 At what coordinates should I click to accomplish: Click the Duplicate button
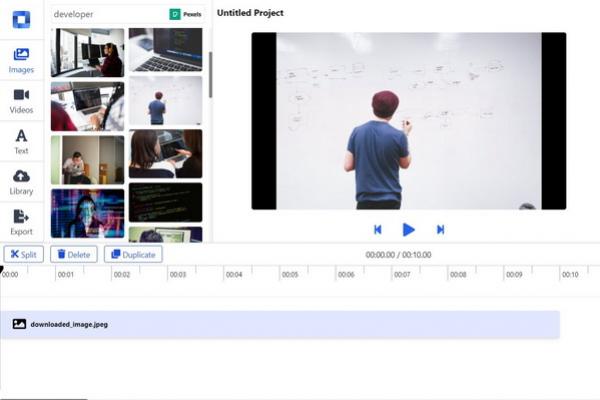pos(133,254)
